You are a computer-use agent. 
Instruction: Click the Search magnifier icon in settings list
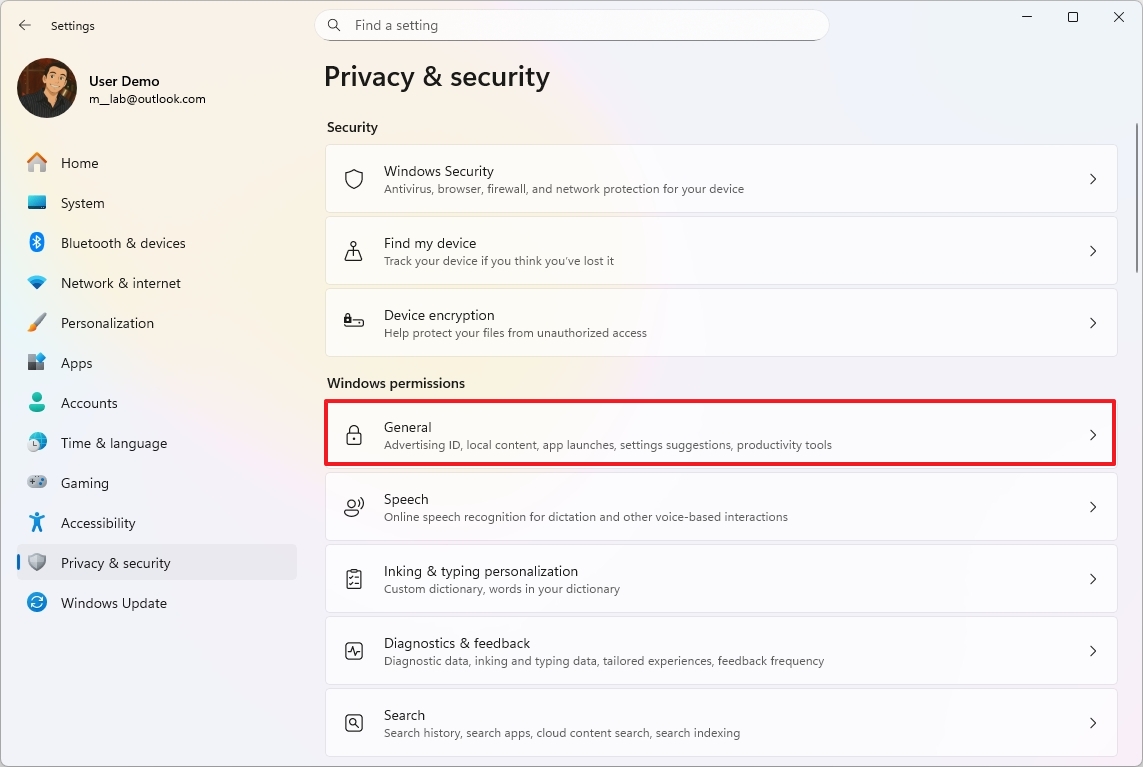pyautogui.click(x=353, y=722)
